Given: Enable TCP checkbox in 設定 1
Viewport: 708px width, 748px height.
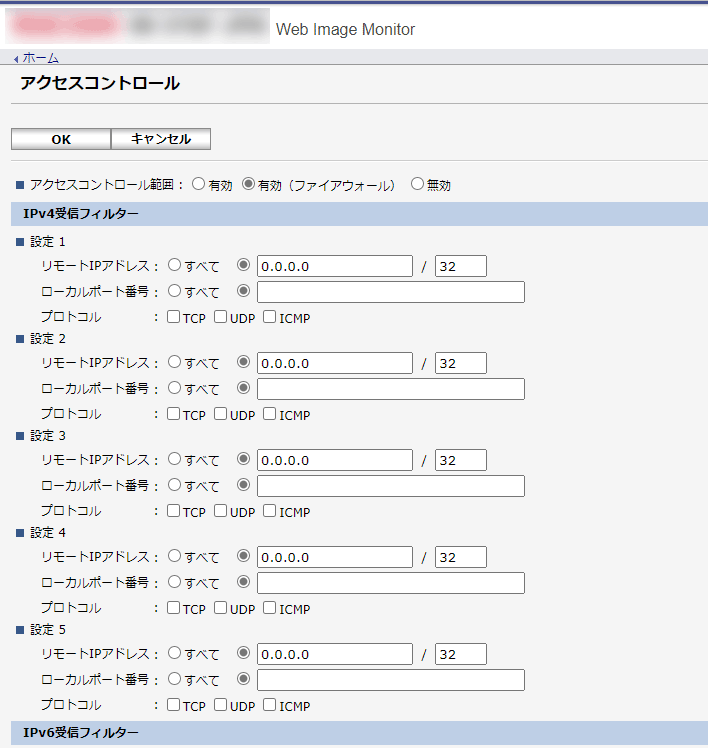Looking at the screenshot, I should click(174, 318).
